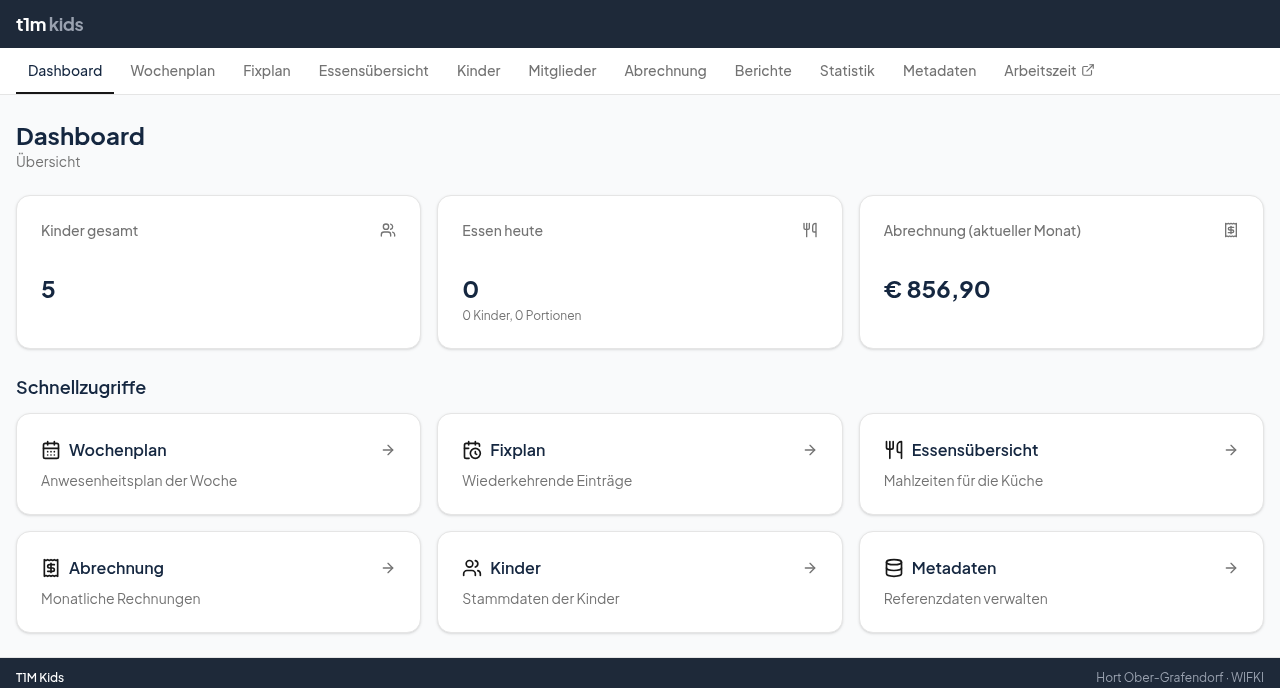Click the arrow on the Metadaten shortcut card

tap(1231, 568)
